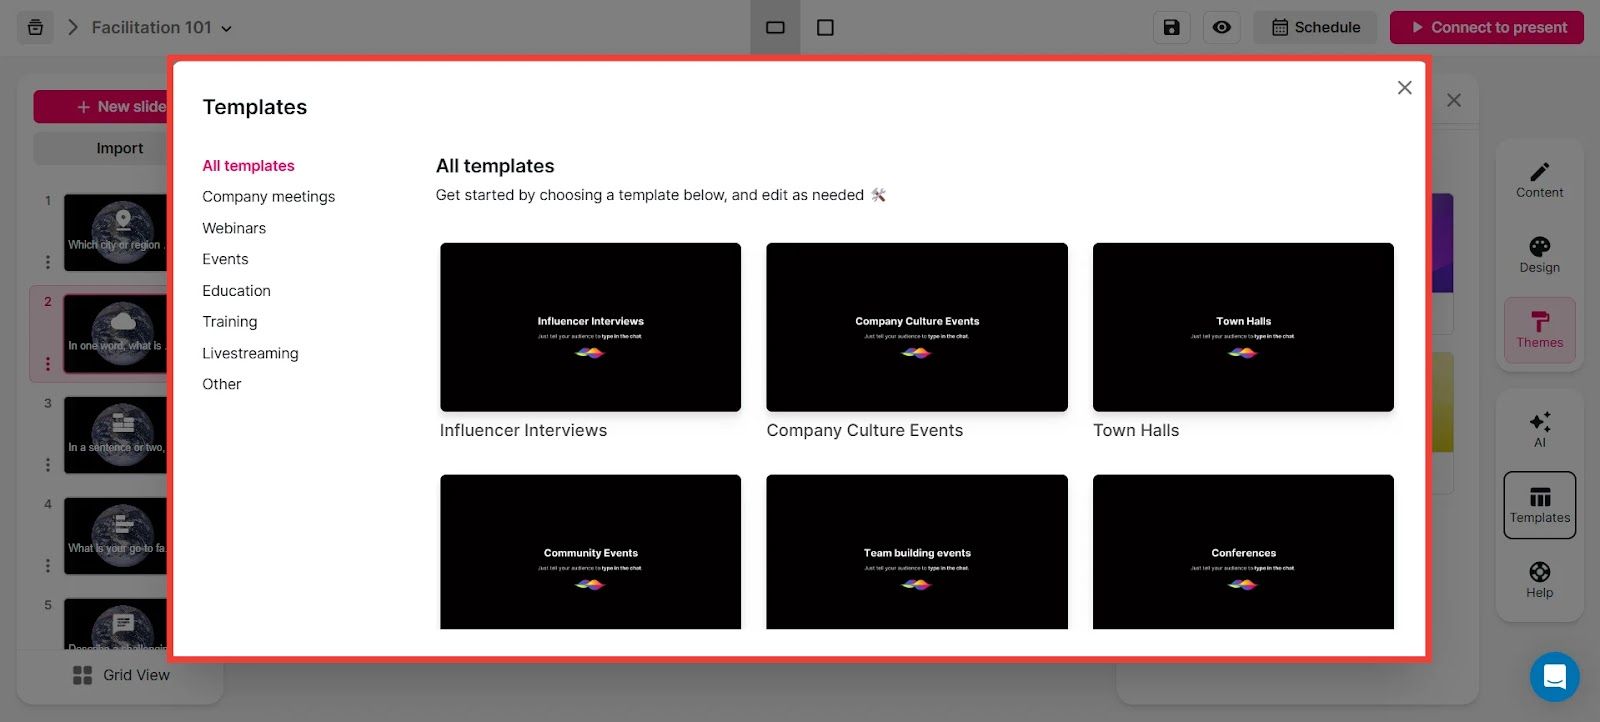Screen dimensions: 1600x722
Task: Open the AI sparkle tool
Action: click(1539, 422)
